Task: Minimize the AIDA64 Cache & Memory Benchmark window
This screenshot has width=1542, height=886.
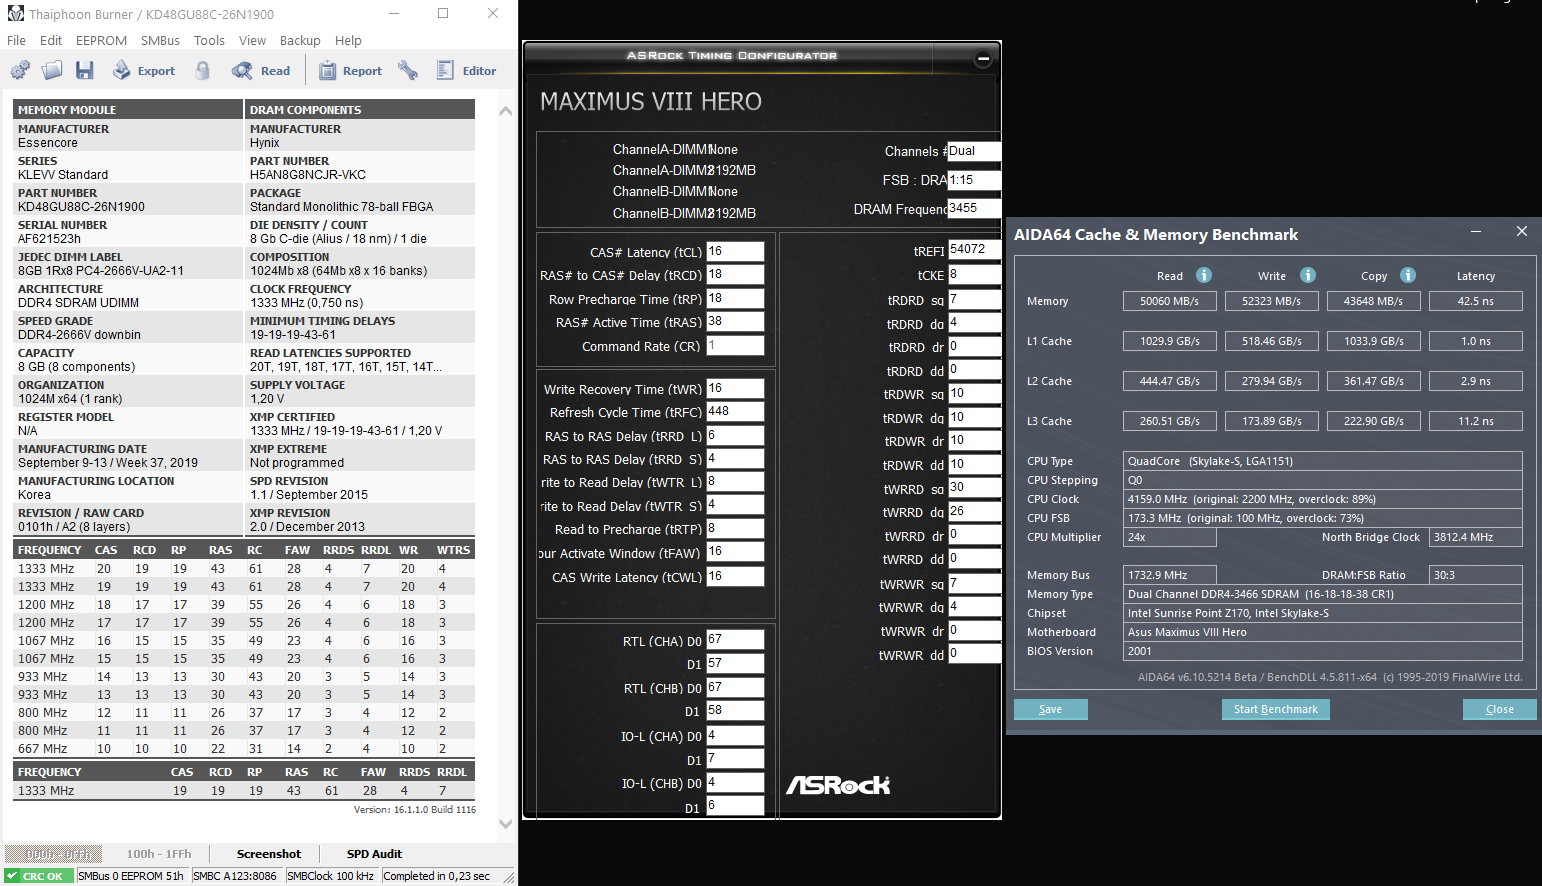Action: pyautogui.click(x=1475, y=232)
